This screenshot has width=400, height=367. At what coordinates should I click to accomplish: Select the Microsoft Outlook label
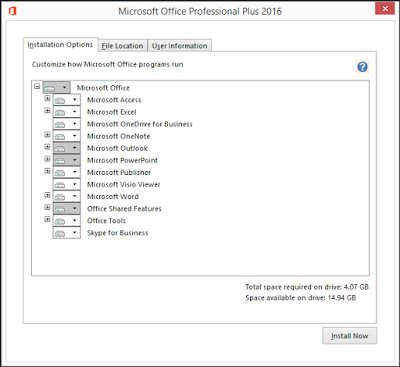click(x=117, y=148)
